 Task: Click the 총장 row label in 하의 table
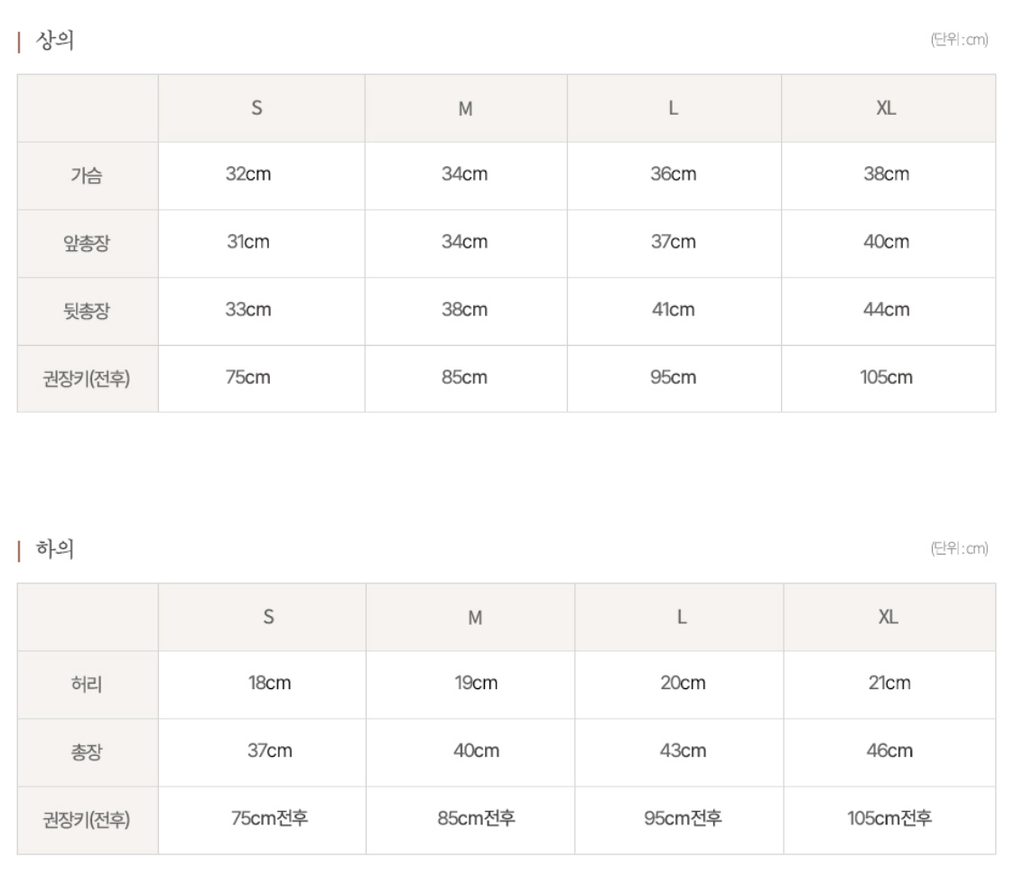click(87, 752)
